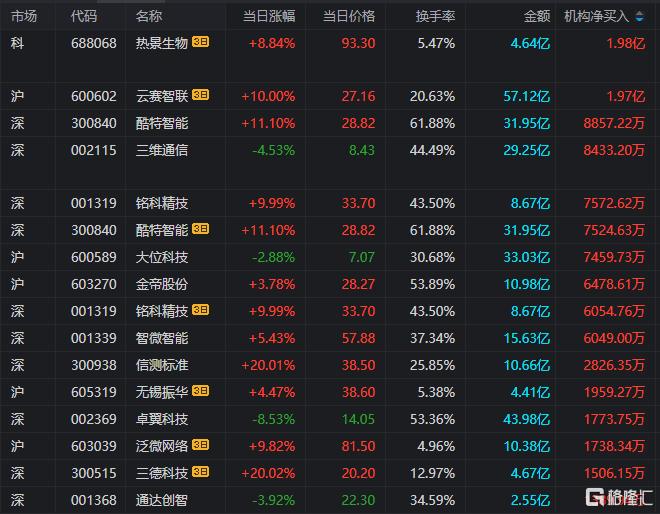Click the 3日 badge beside 泛微网络
Viewport: 660px width, 514px height.
[200, 447]
